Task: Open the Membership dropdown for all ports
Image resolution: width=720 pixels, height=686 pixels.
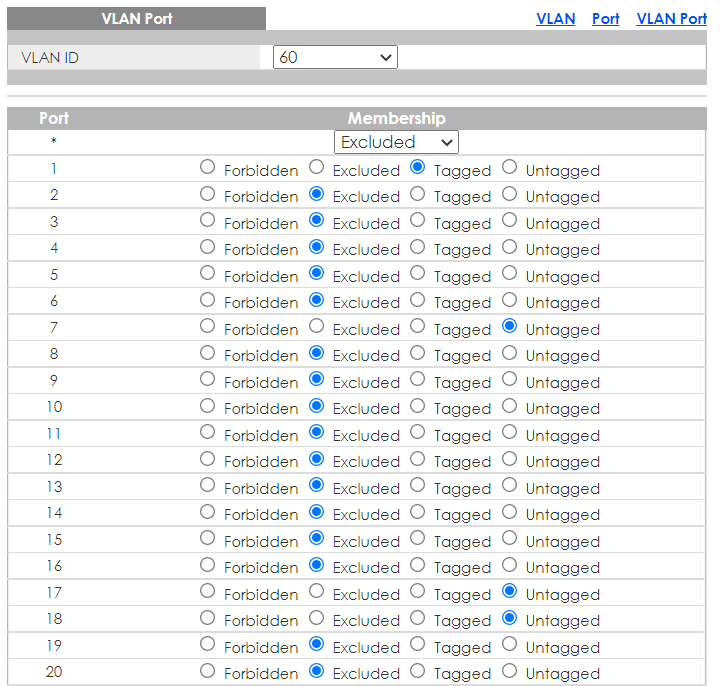Action: [396, 142]
